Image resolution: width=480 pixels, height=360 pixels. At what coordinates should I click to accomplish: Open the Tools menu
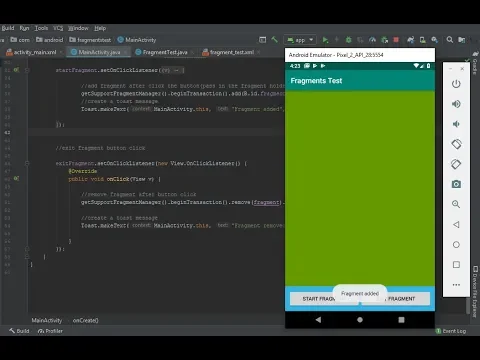pyautogui.click(x=41, y=28)
